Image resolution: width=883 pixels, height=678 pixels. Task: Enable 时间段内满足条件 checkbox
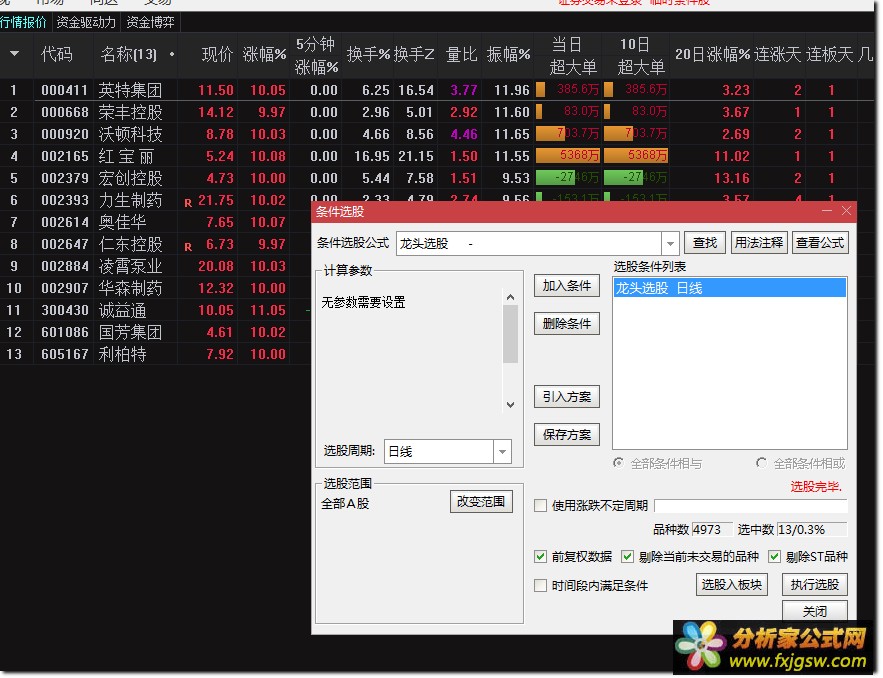[x=540, y=586]
